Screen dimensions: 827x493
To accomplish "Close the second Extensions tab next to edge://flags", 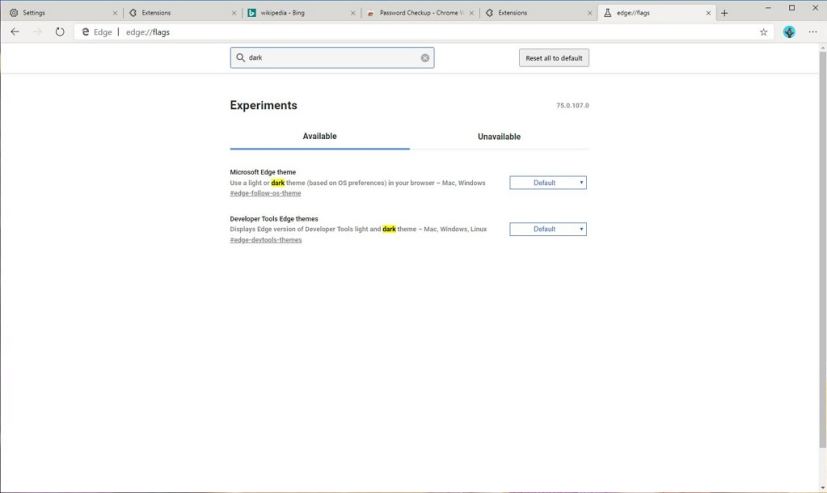I will (x=590, y=13).
